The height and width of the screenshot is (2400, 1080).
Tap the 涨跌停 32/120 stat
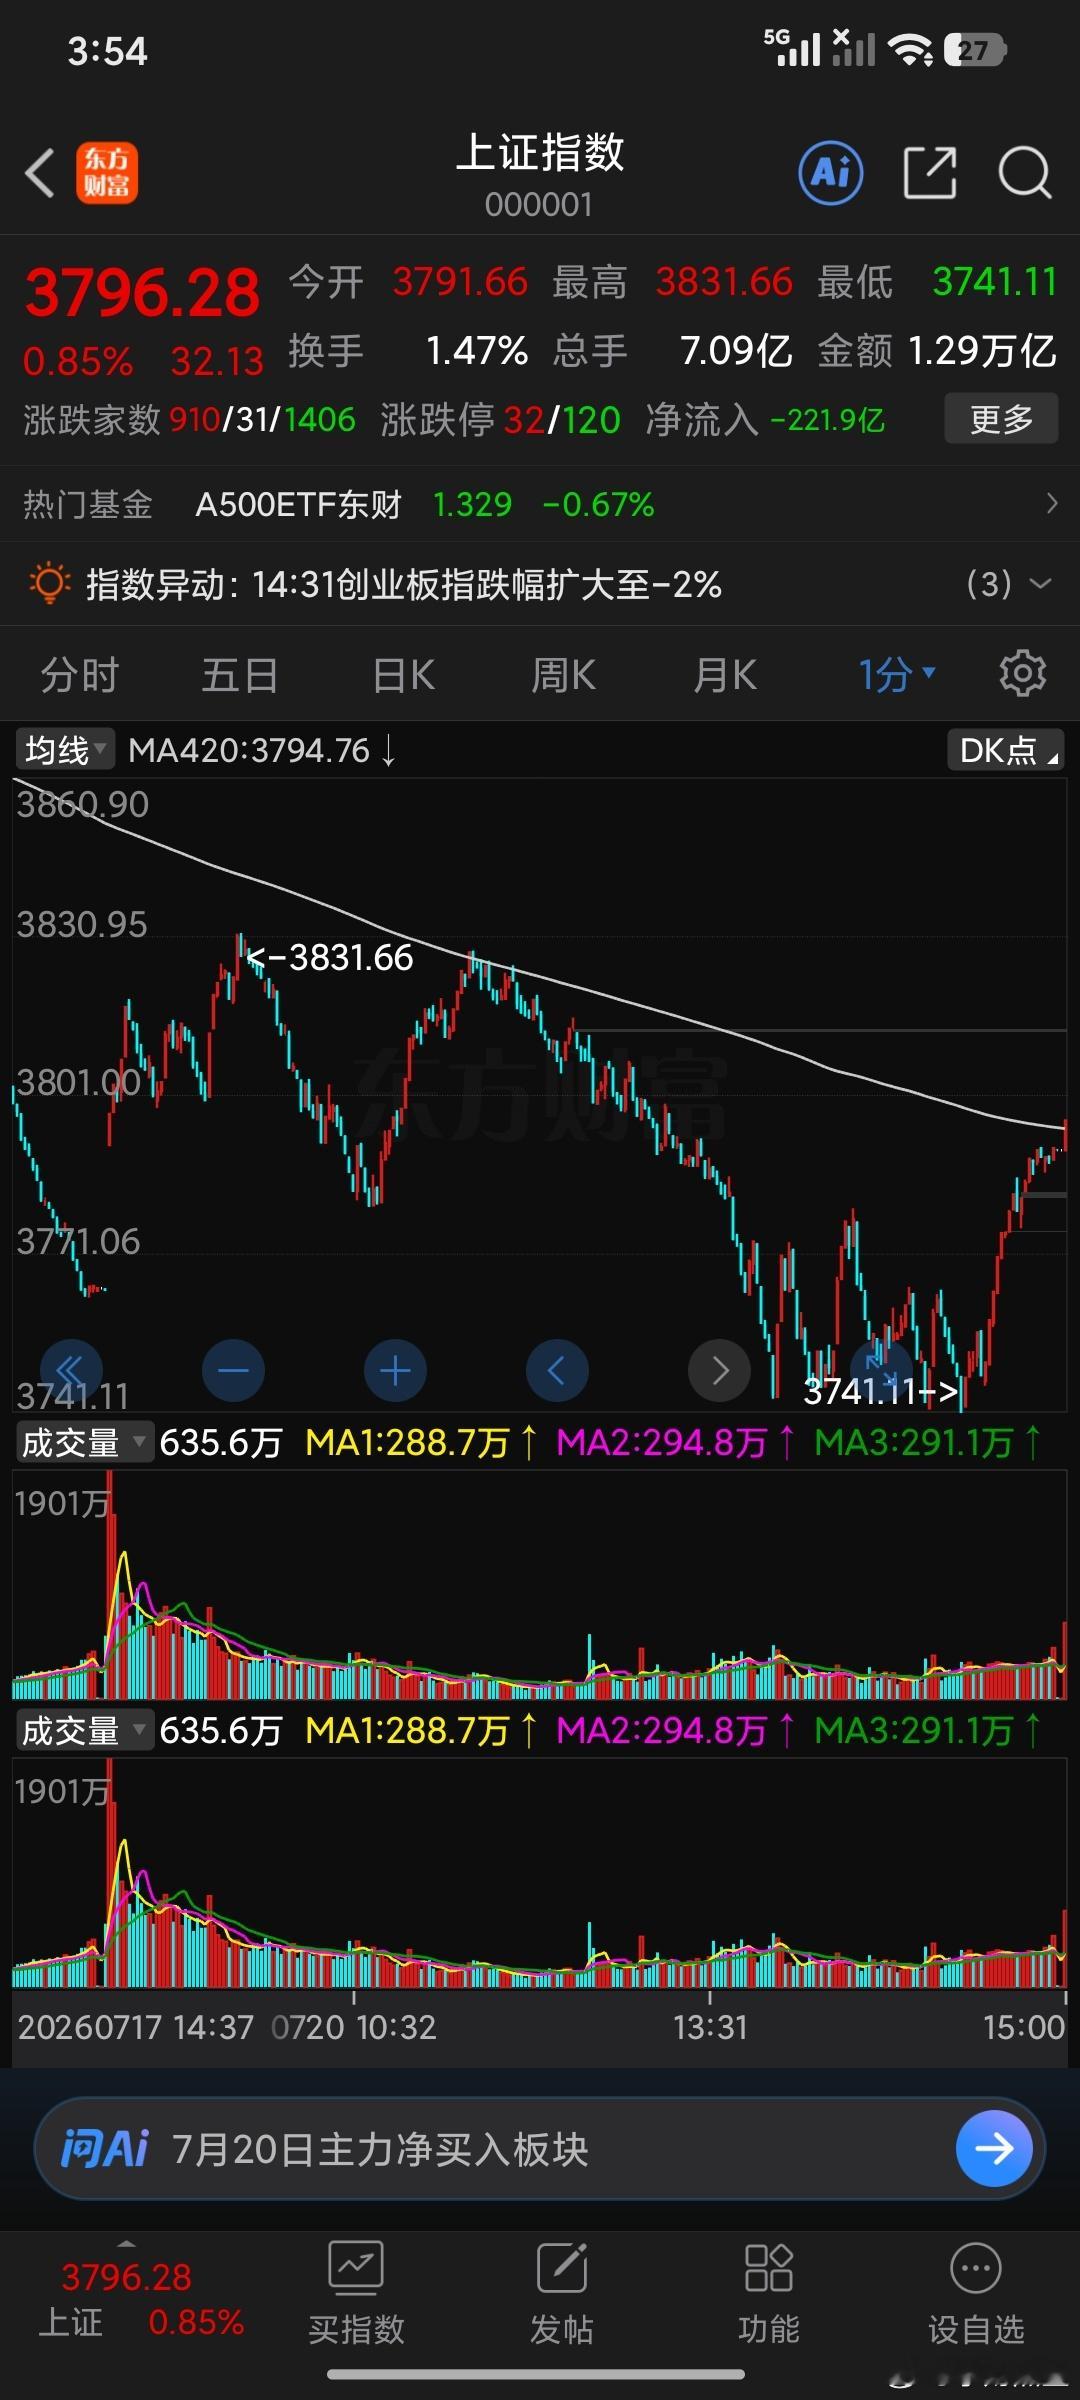(500, 419)
